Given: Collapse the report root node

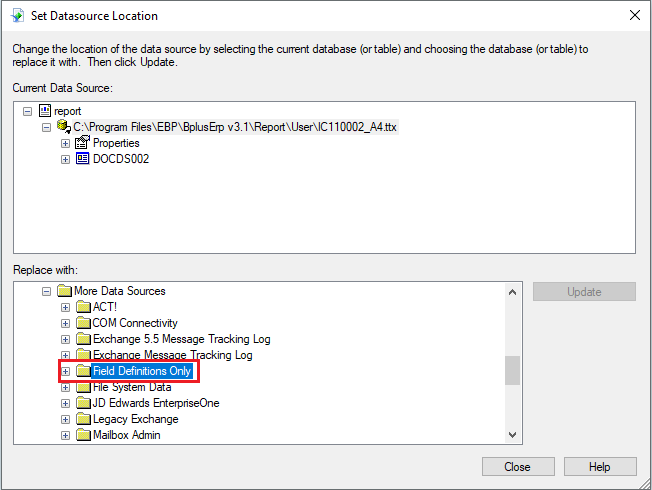Looking at the screenshot, I should coord(27,111).
